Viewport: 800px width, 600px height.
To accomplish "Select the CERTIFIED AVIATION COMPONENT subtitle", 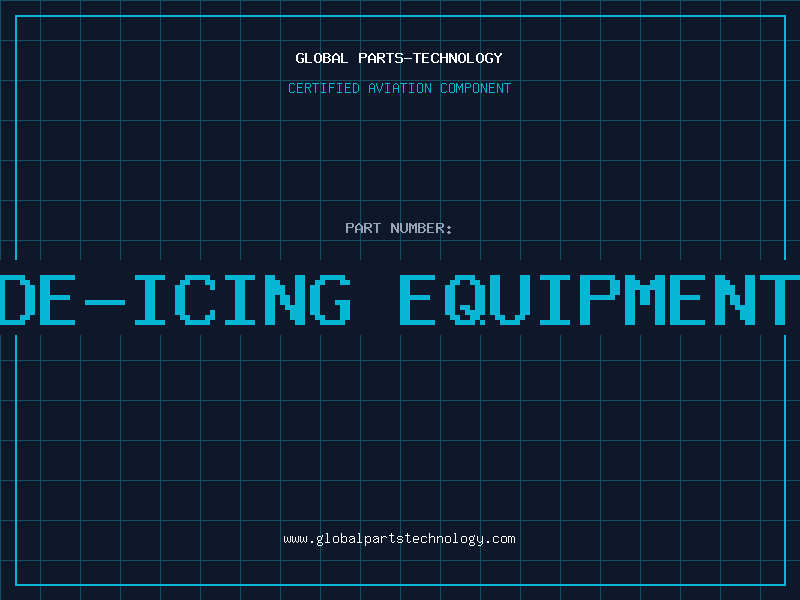I will click(399, 88).
